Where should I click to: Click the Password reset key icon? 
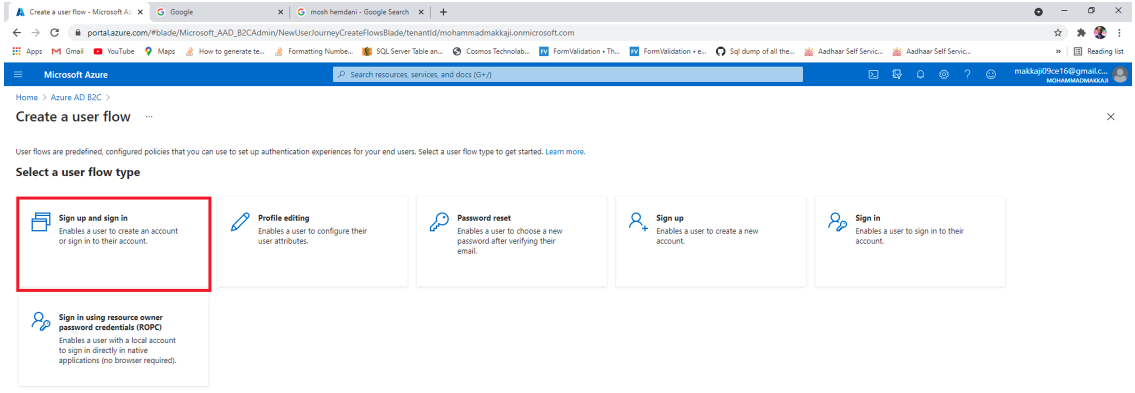439,222
